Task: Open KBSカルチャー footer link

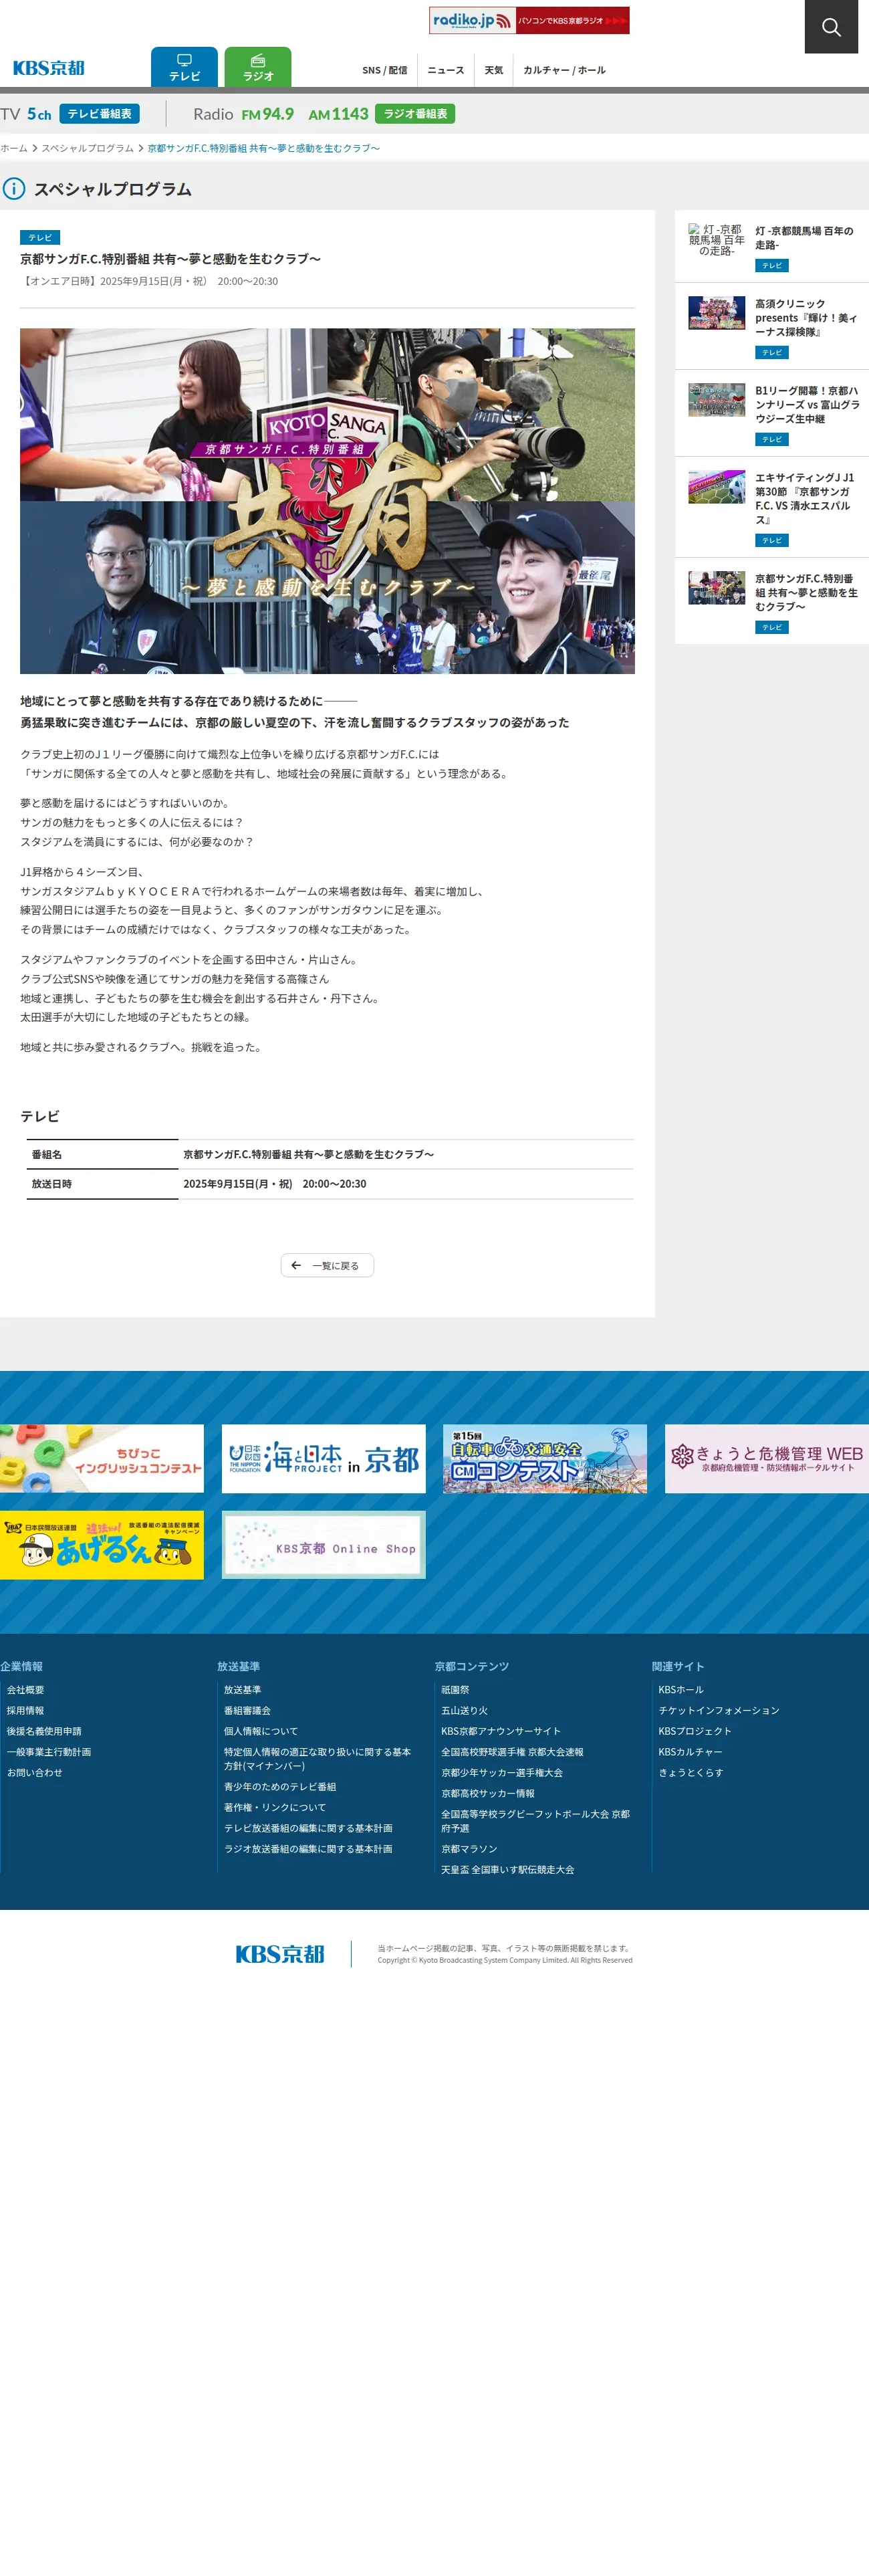Action: click(x=690, y=1752)
